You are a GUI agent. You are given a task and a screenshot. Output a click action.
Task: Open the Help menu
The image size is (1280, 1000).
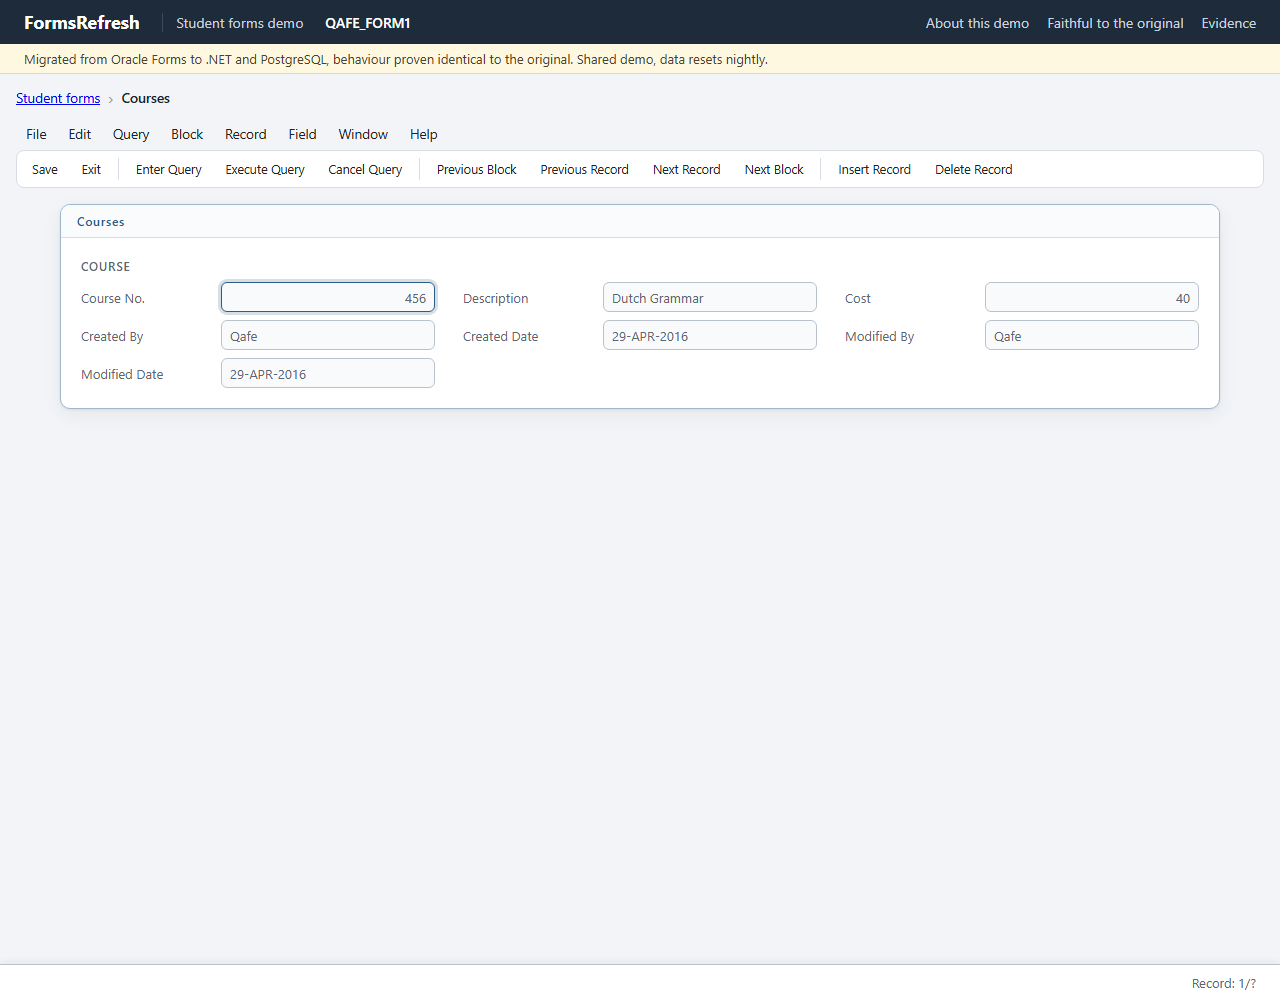[x=424, y=134]
